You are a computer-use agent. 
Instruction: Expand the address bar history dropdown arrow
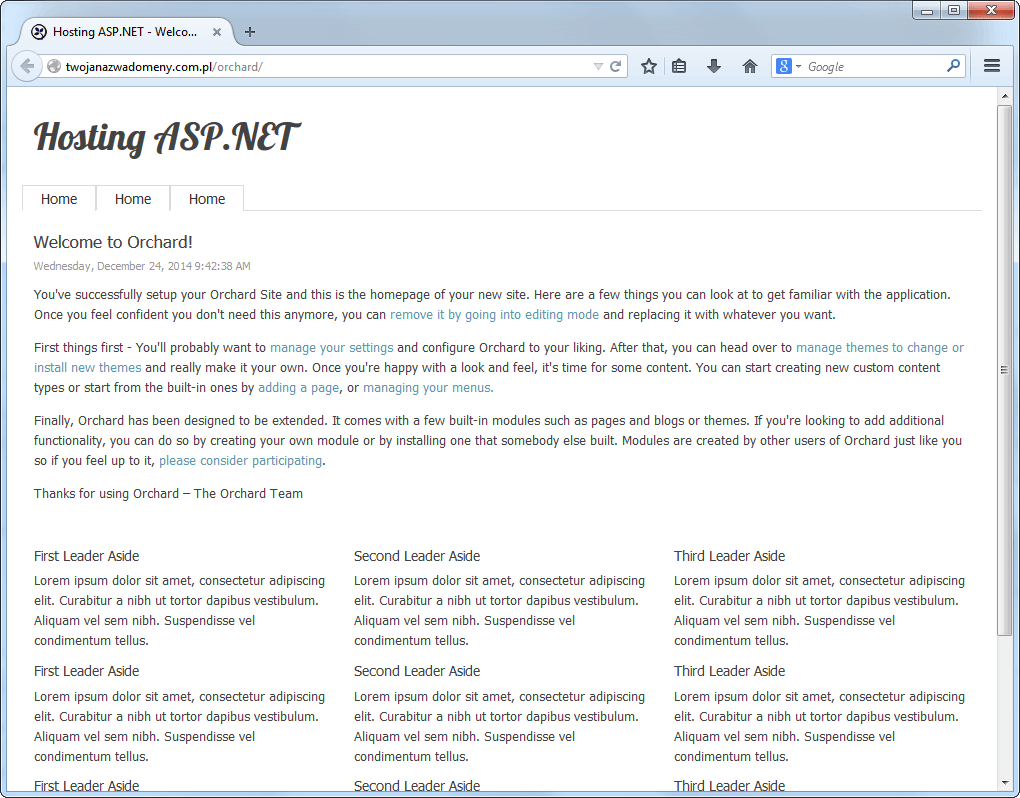598,66
